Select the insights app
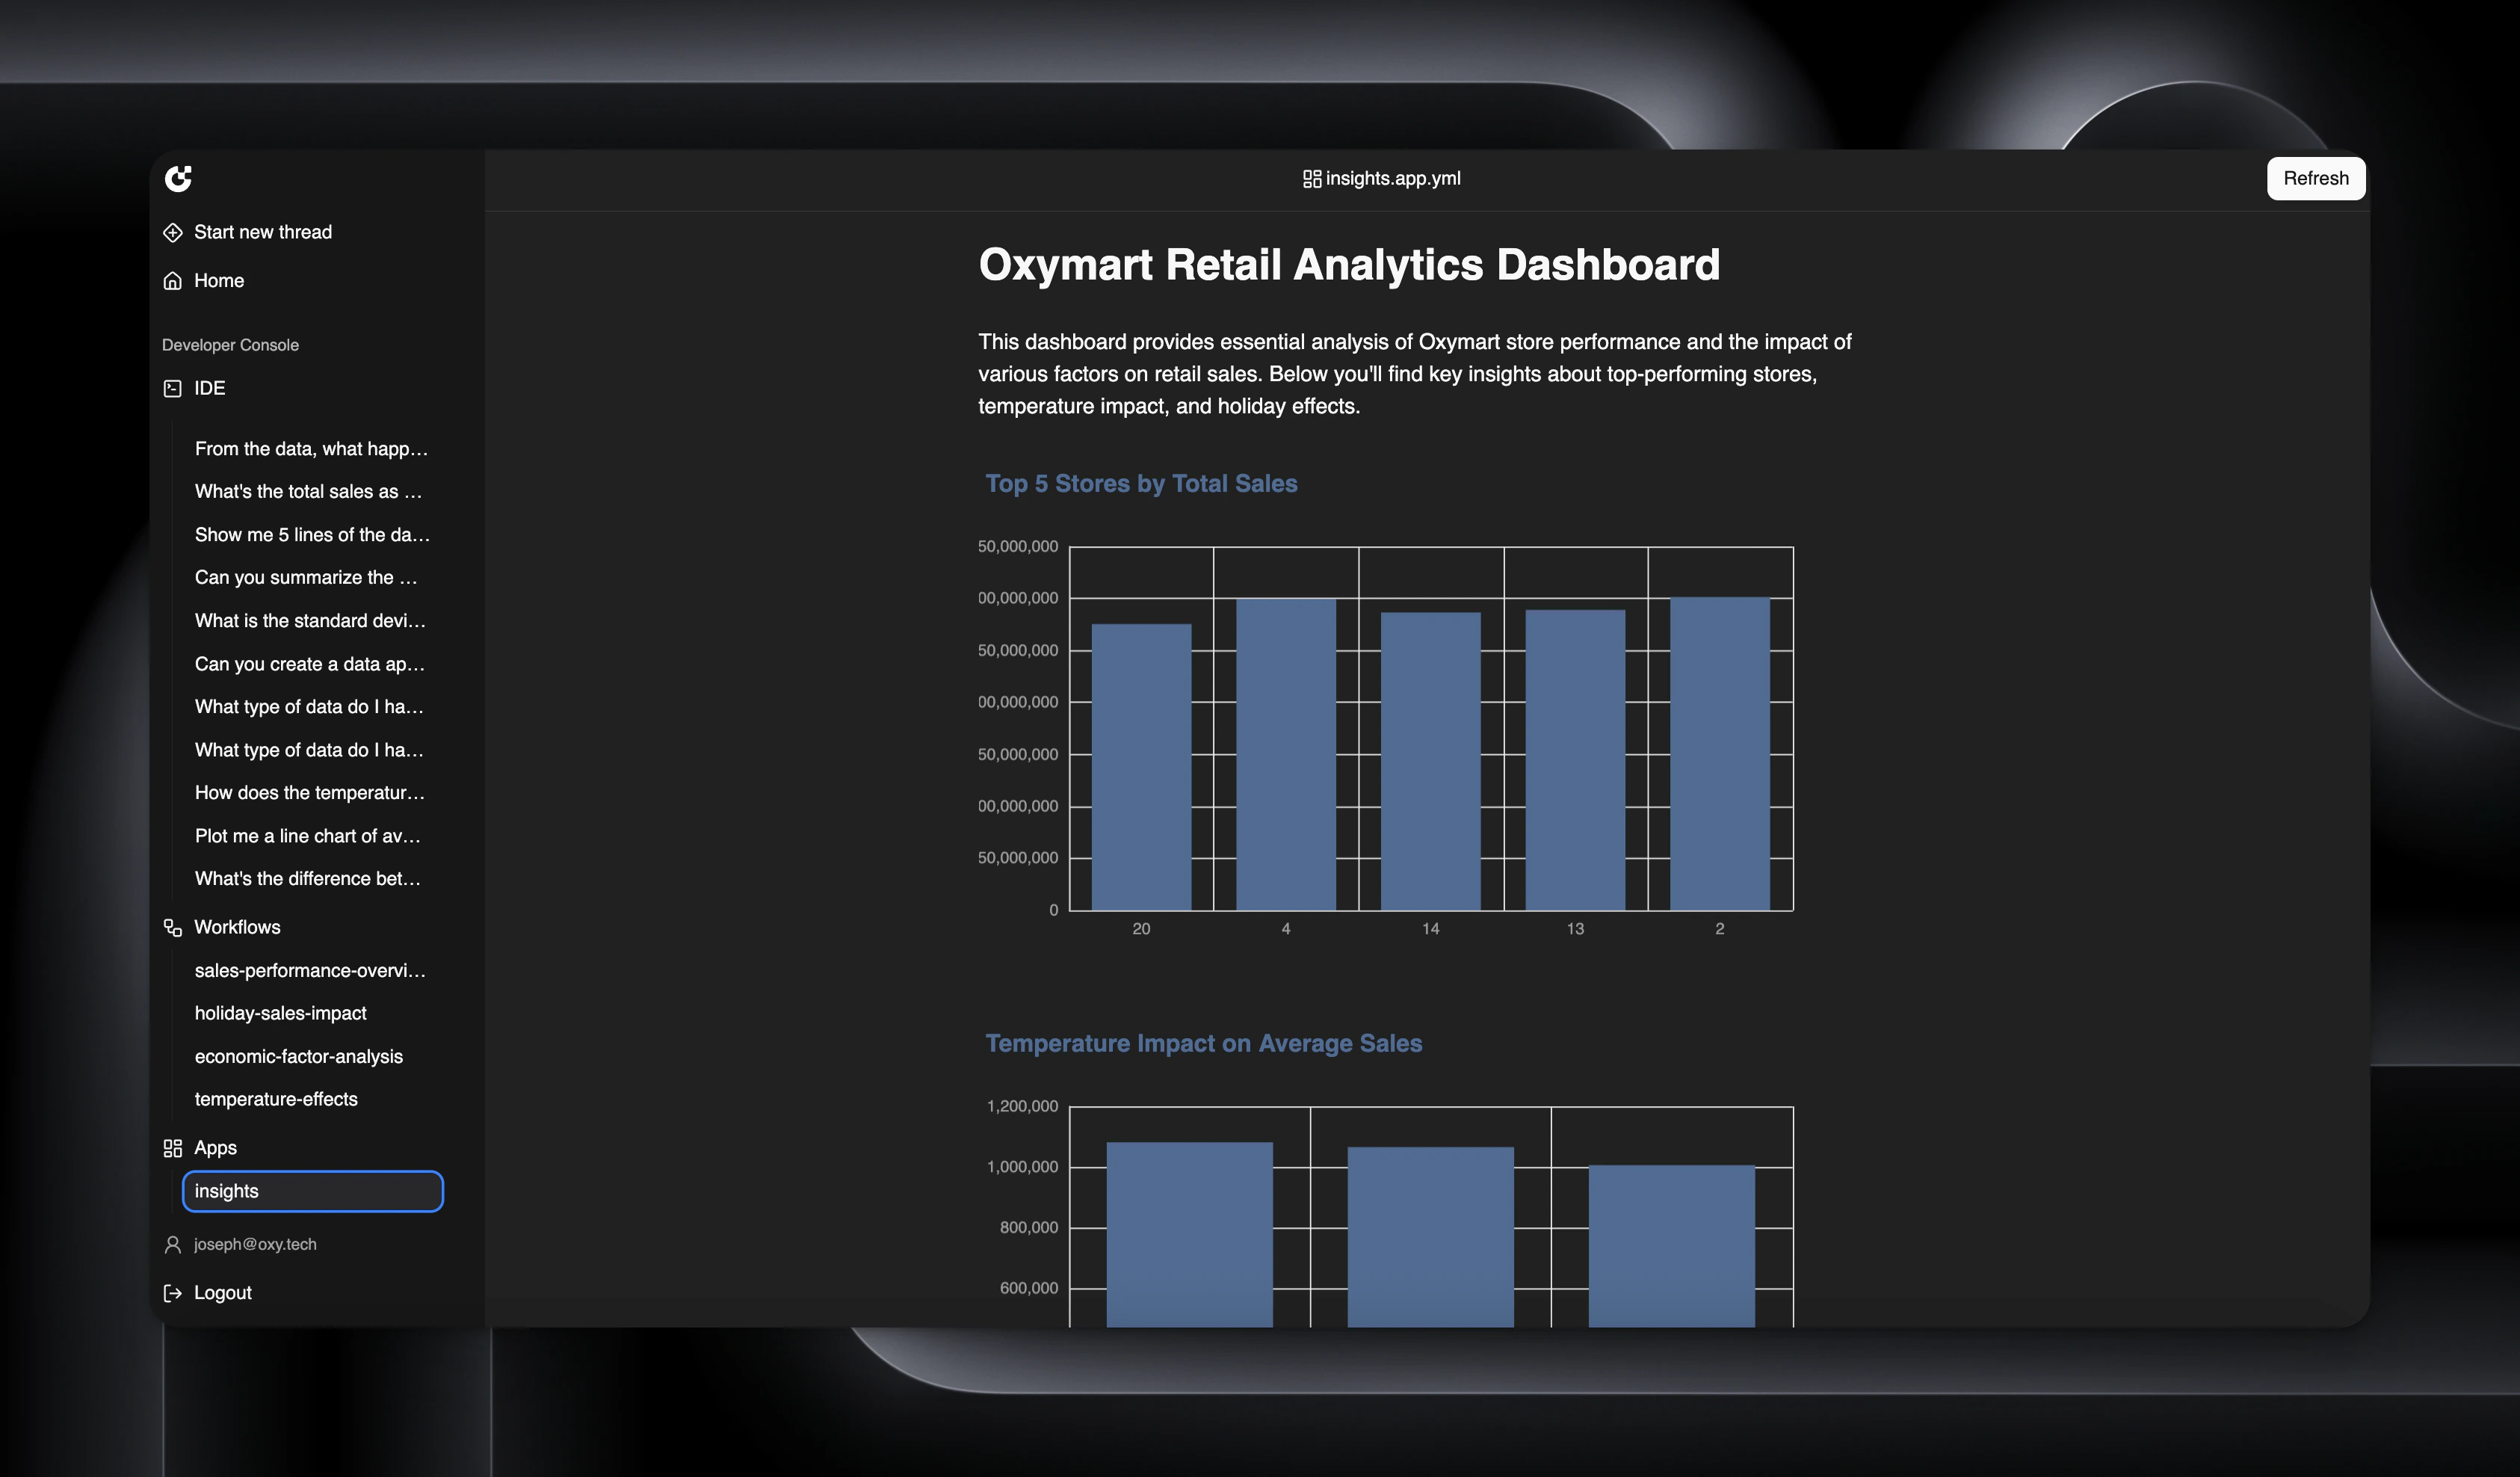 click(312, 1191)
